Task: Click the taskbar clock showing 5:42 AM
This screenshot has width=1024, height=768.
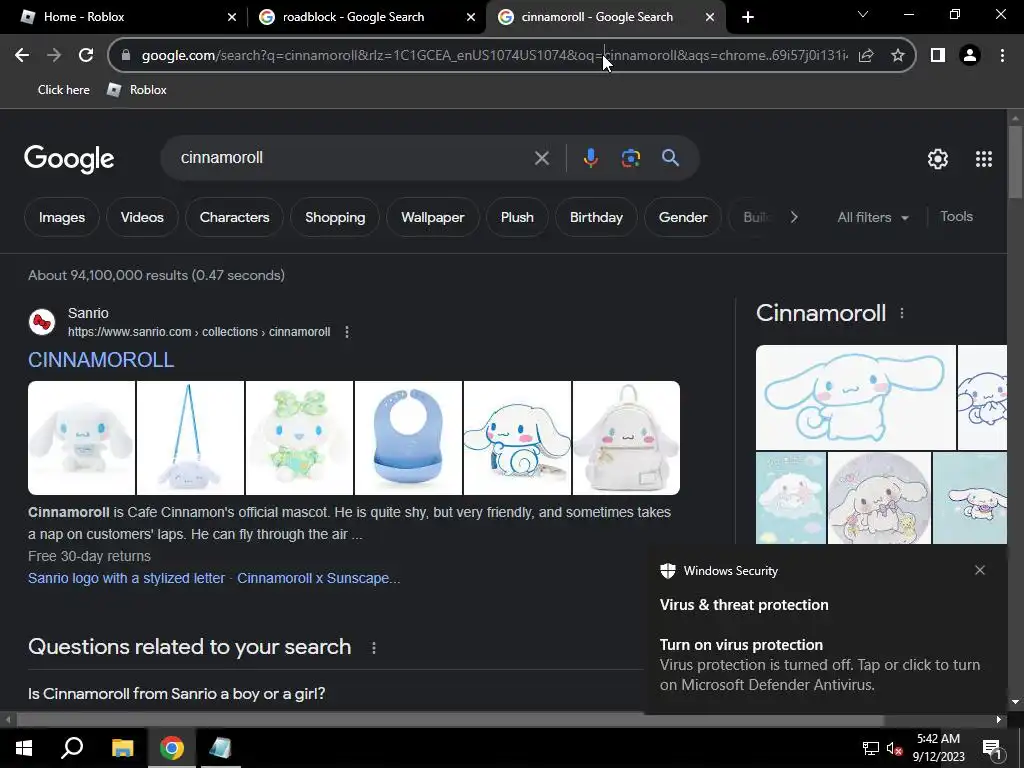Action: (x=938, y=748)
